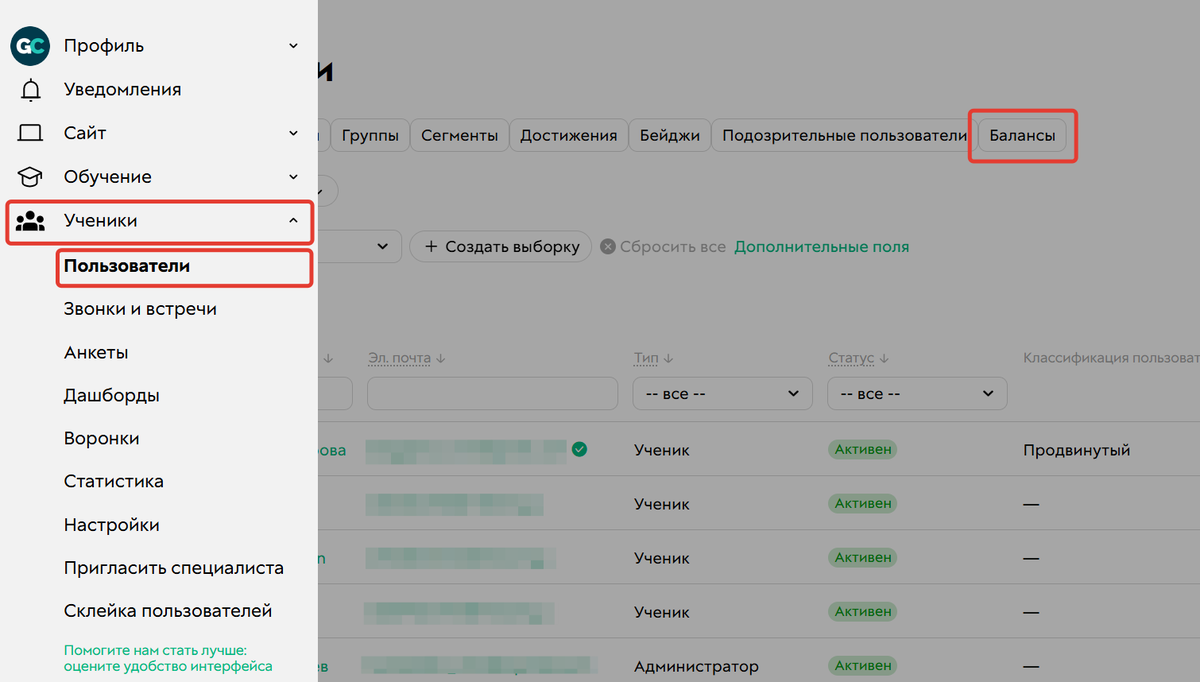Click the green verified email checkmark
The width and height of the screenshot is (1200, 682).
click(579, 450)
